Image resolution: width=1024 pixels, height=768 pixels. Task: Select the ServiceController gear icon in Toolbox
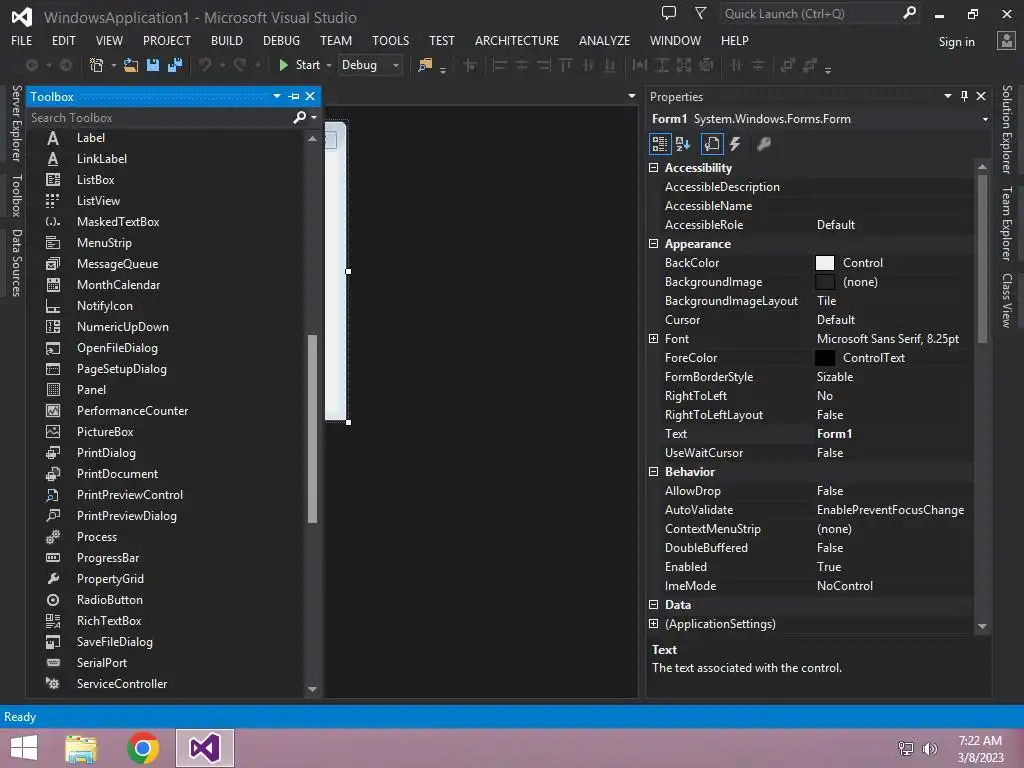53,684
